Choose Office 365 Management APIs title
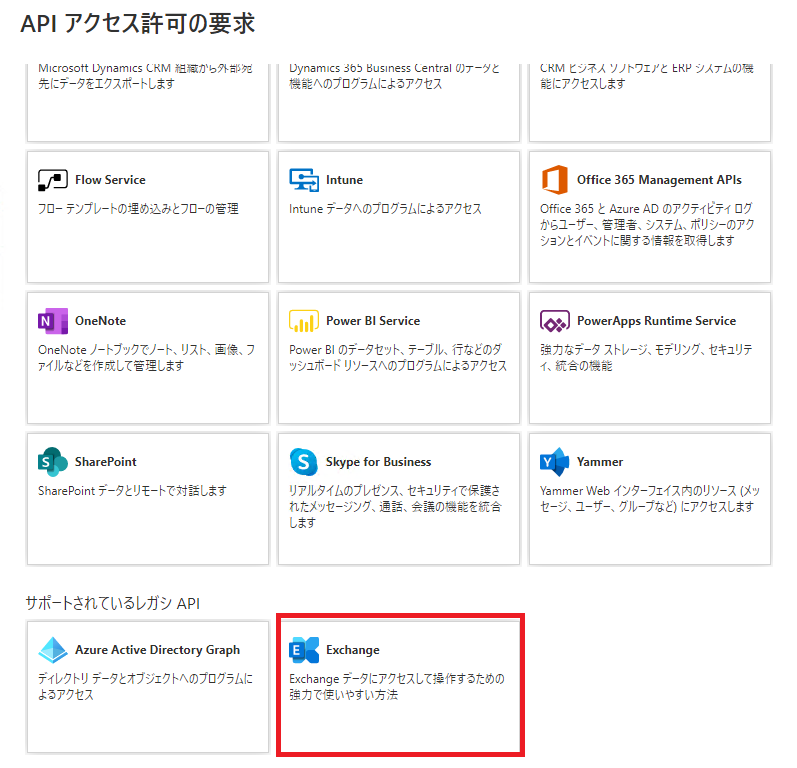The width and height of the screenshot is (797, 768). tap(659, 180)
